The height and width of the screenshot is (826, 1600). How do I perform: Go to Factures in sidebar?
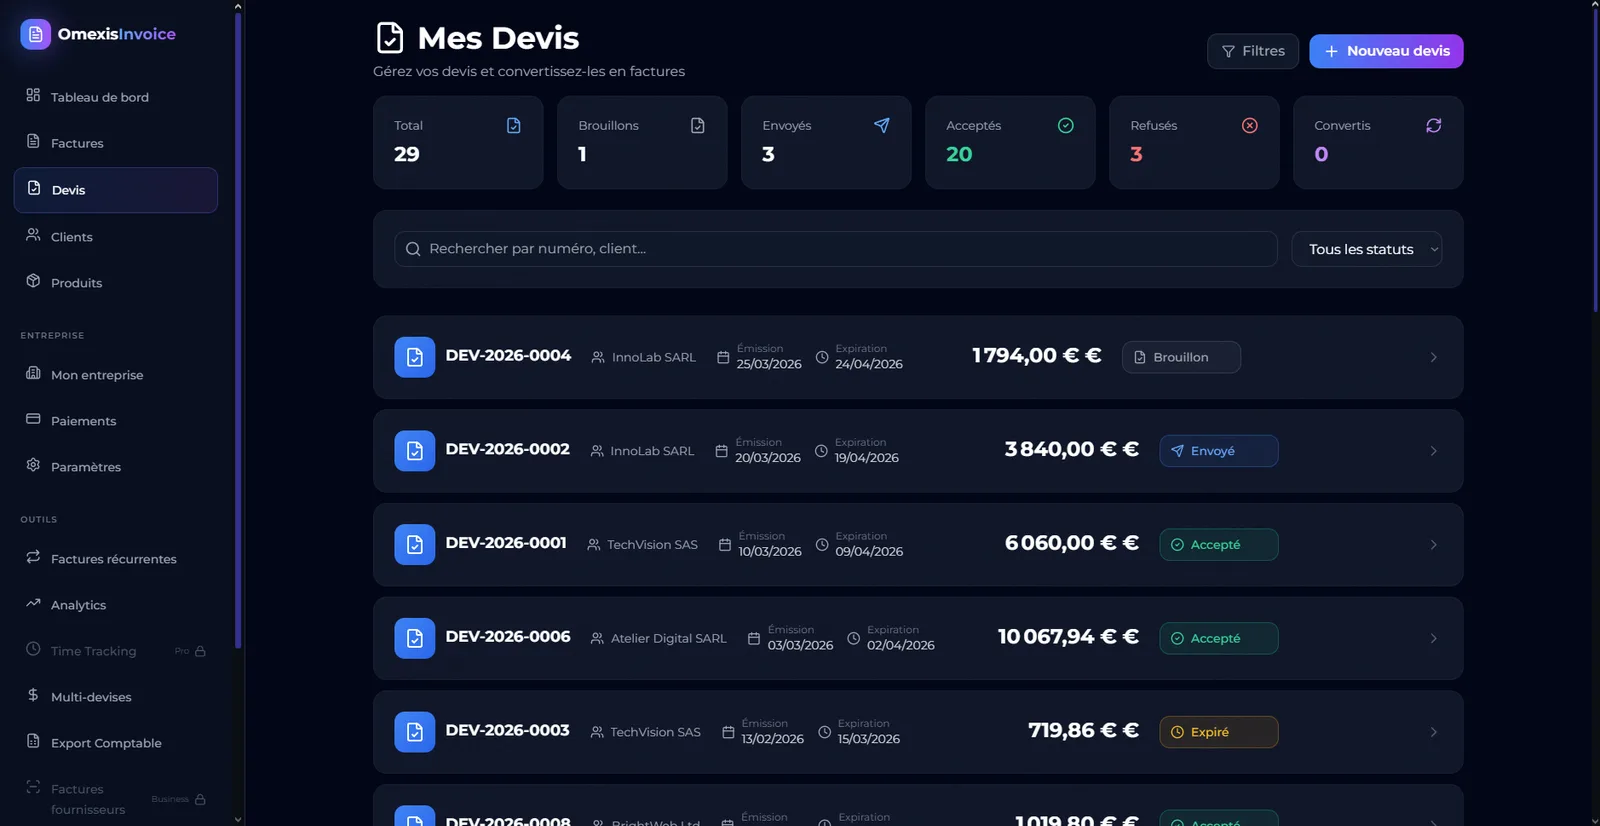[x=115, y=143]
